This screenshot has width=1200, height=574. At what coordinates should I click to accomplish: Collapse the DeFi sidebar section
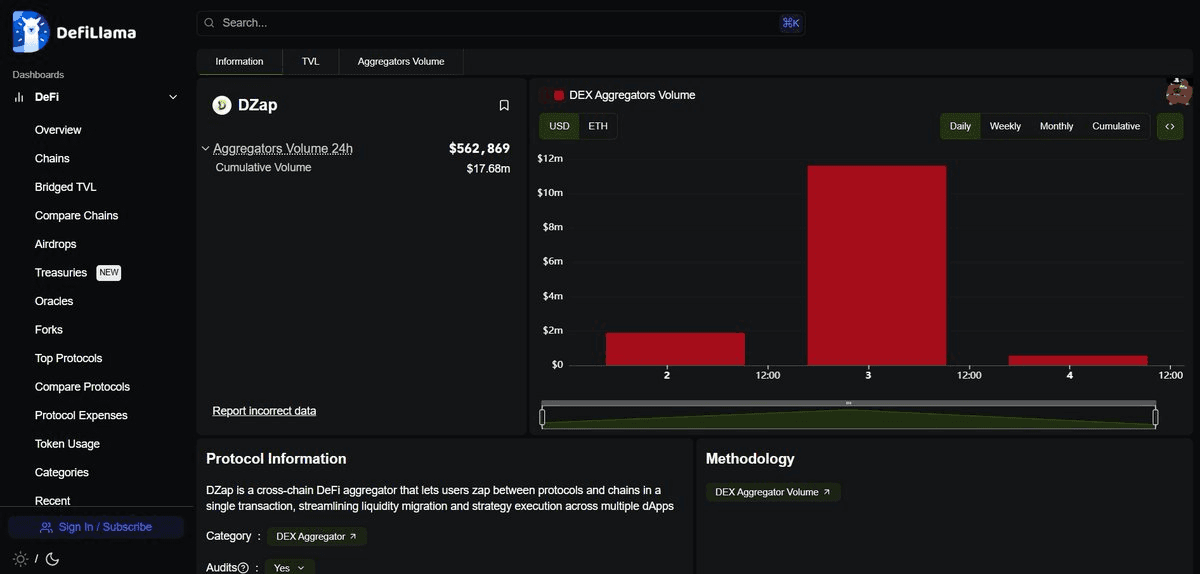tap(173, 97)
